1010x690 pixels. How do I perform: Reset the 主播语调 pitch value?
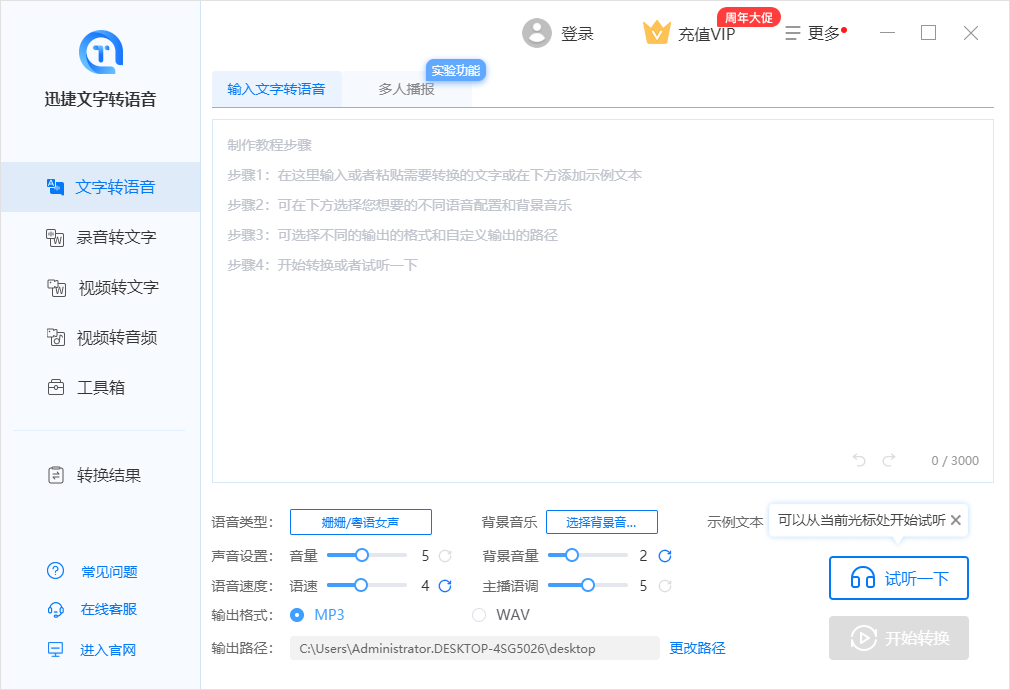pyautogui.click(x=665, y=586)
